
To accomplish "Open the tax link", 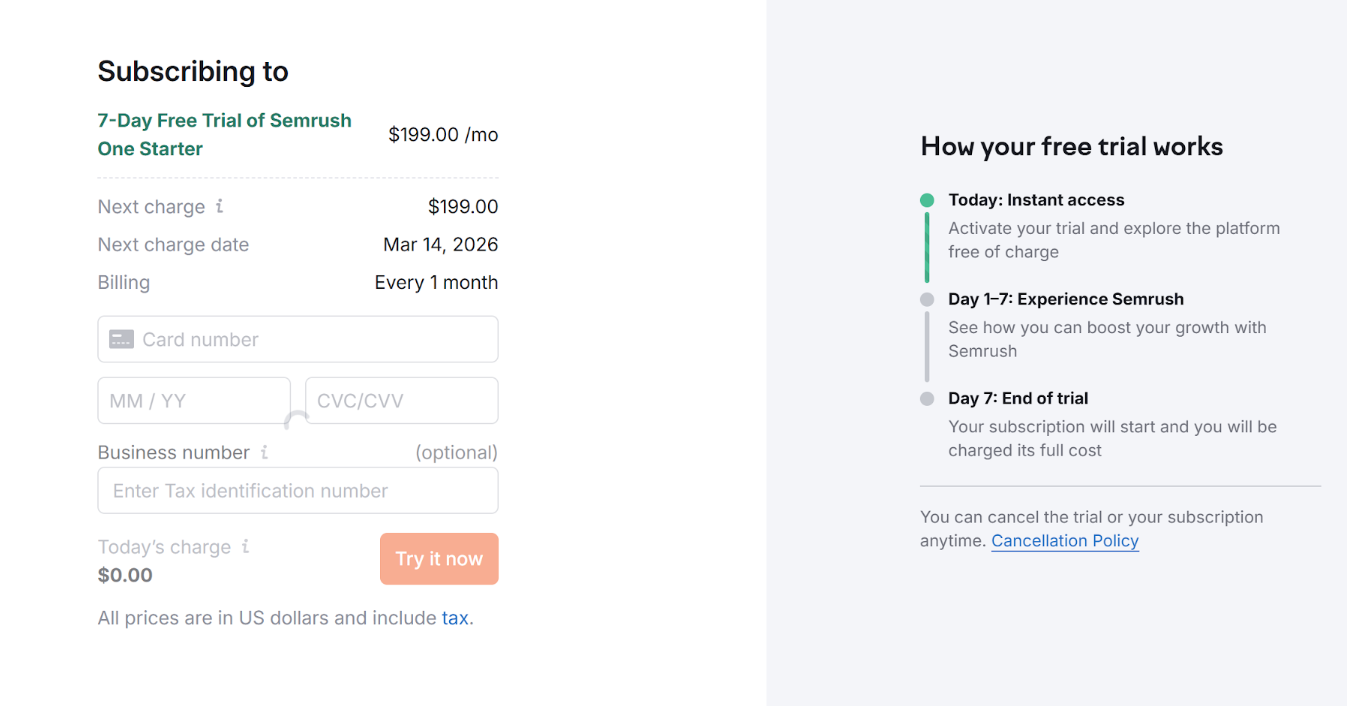I will click(455, 618).
